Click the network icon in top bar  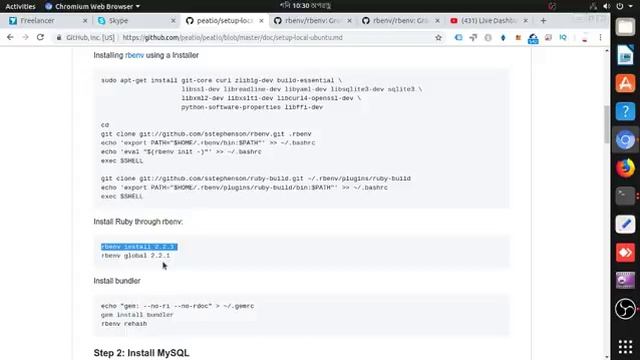[593, 6]
